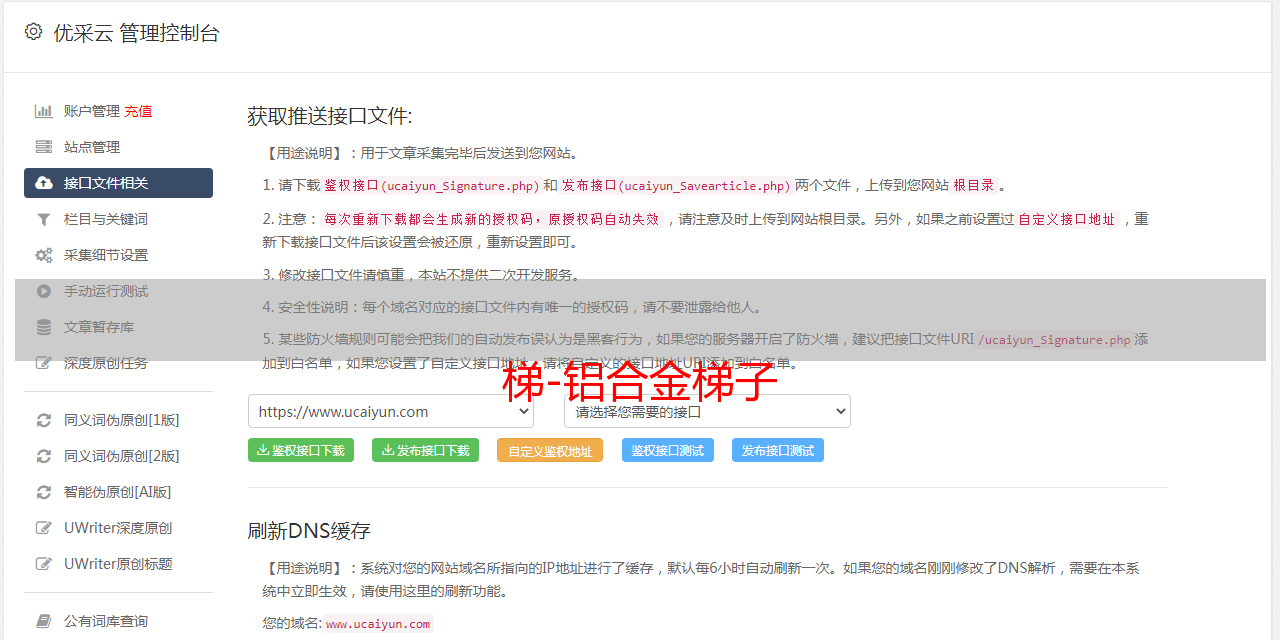Click the blue 鉴权接口测试 button

(x=668, y=450)
